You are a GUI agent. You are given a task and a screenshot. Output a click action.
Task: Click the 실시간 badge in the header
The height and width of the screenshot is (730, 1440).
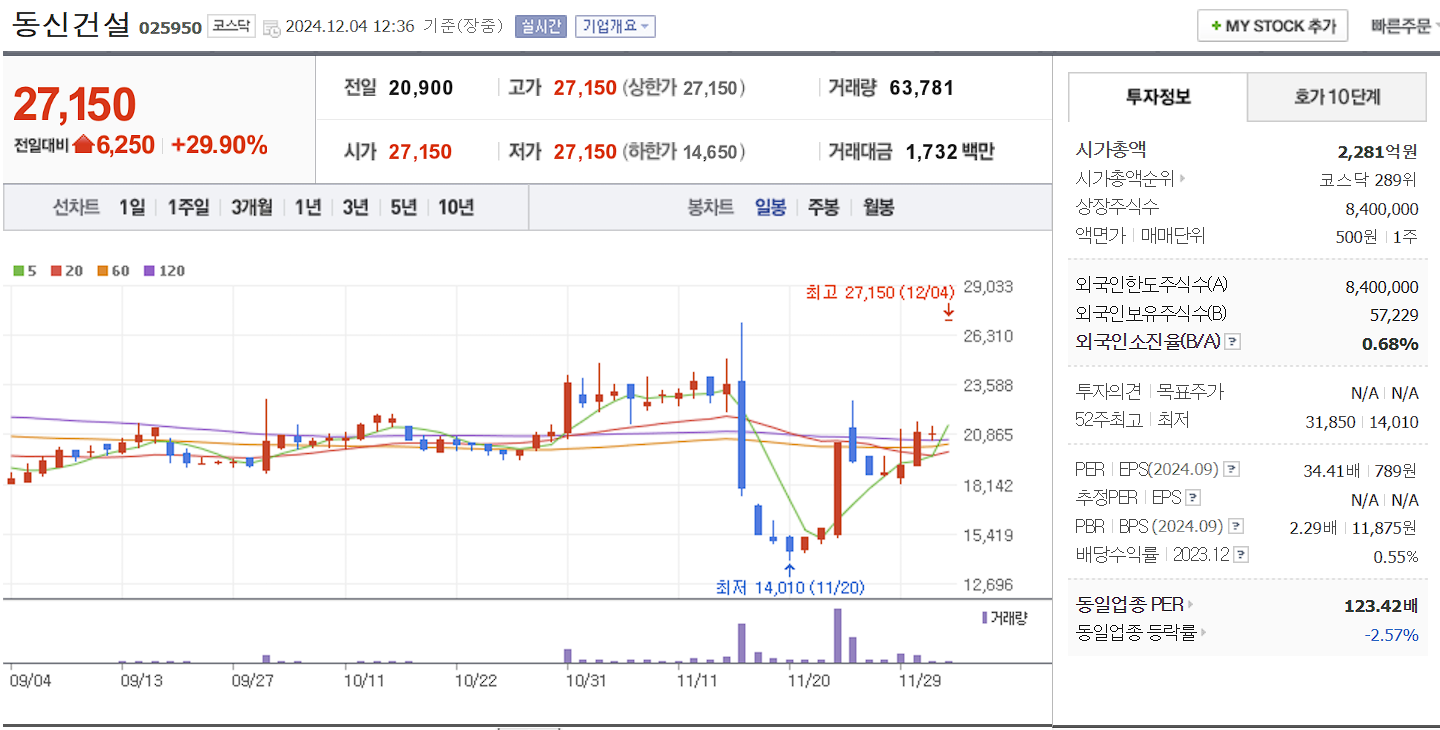coord(540,26)
